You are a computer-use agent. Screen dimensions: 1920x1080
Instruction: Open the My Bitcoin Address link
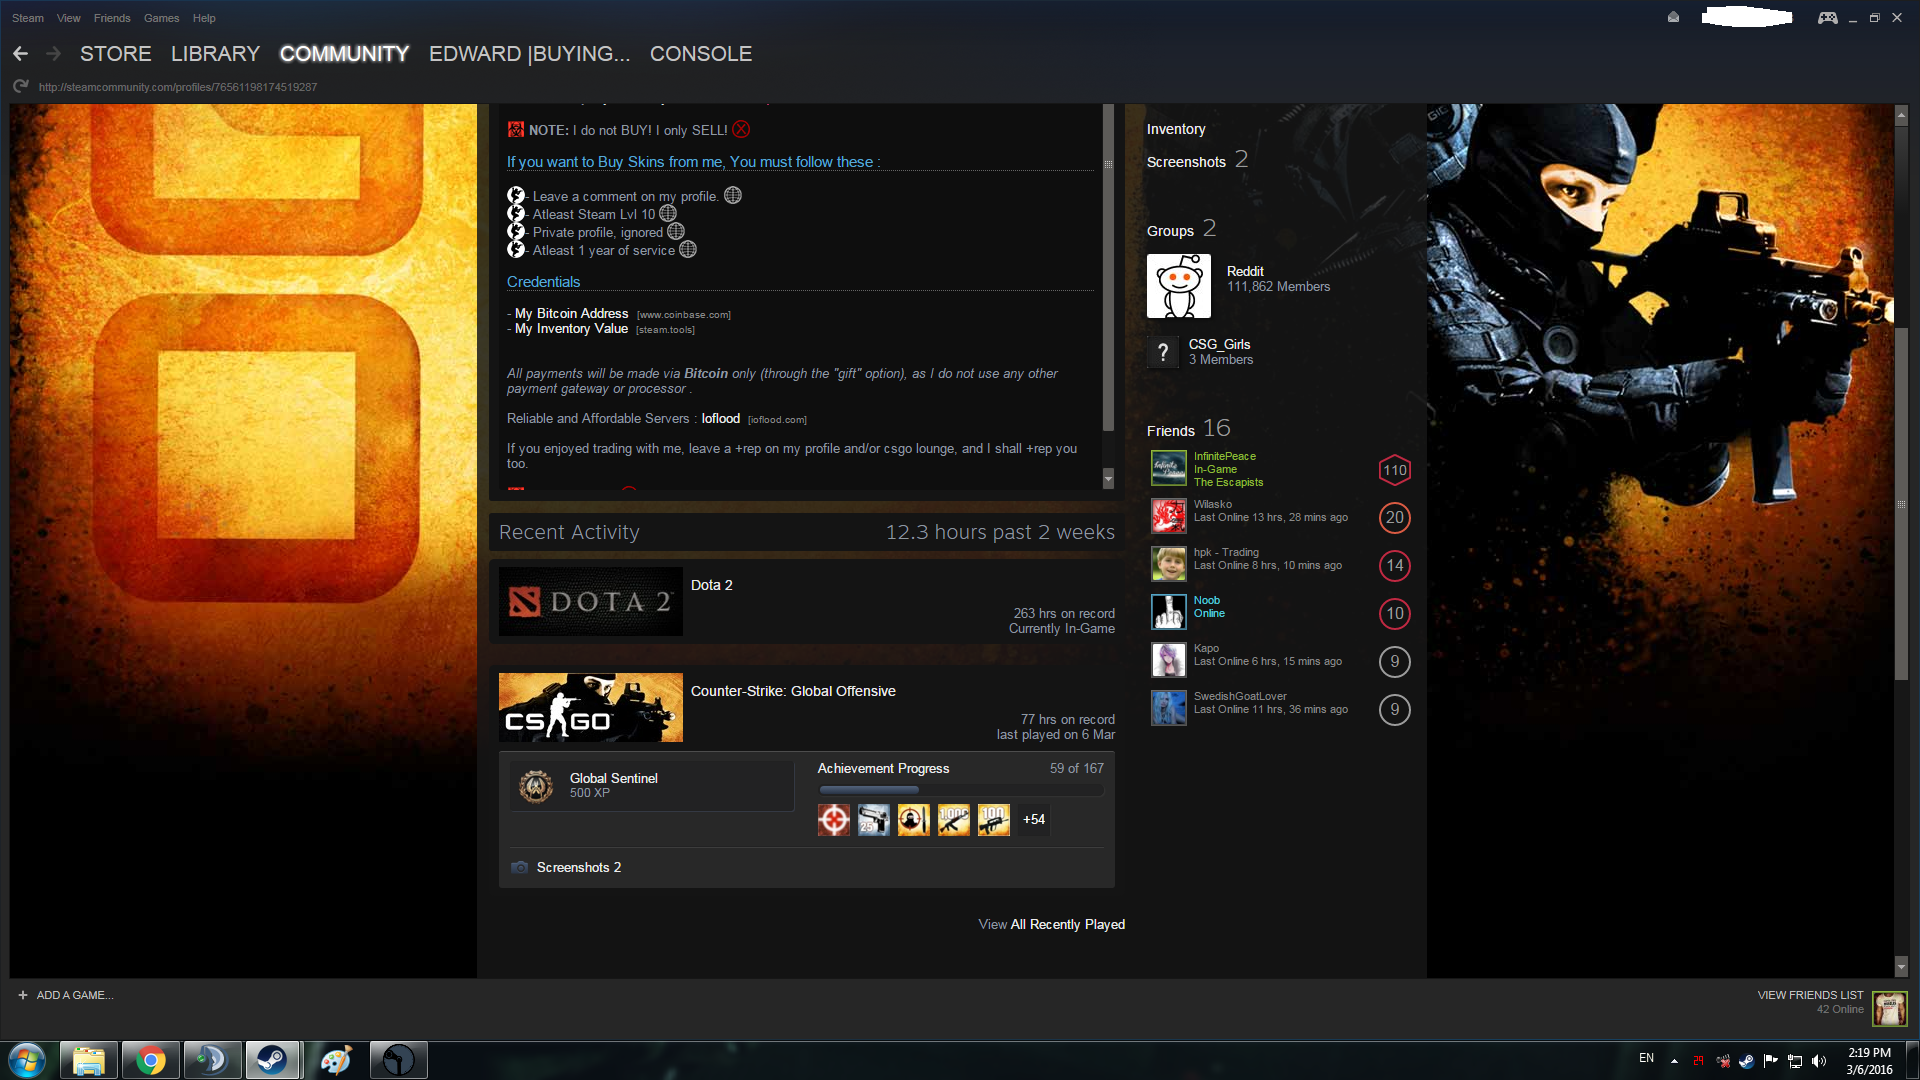(571, 313)
